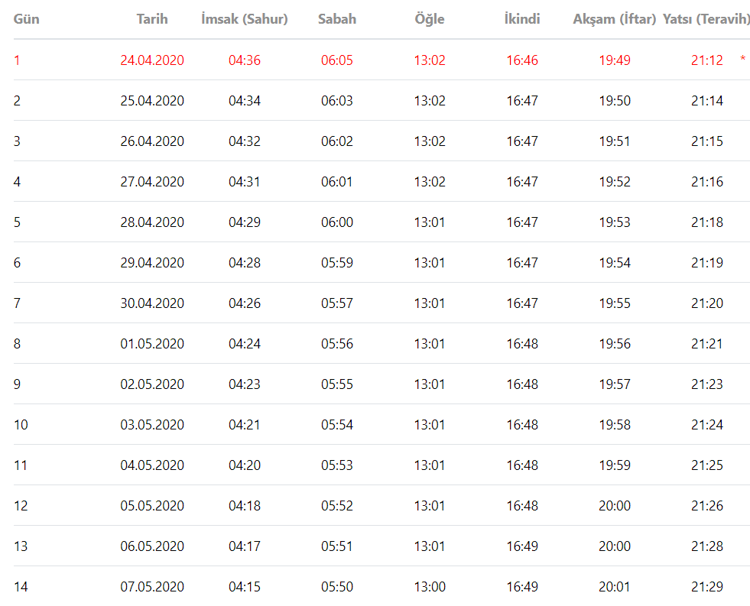Click the İmsak time 04:36 in red
Screen dimensions: 750x606
coord(244,60)
